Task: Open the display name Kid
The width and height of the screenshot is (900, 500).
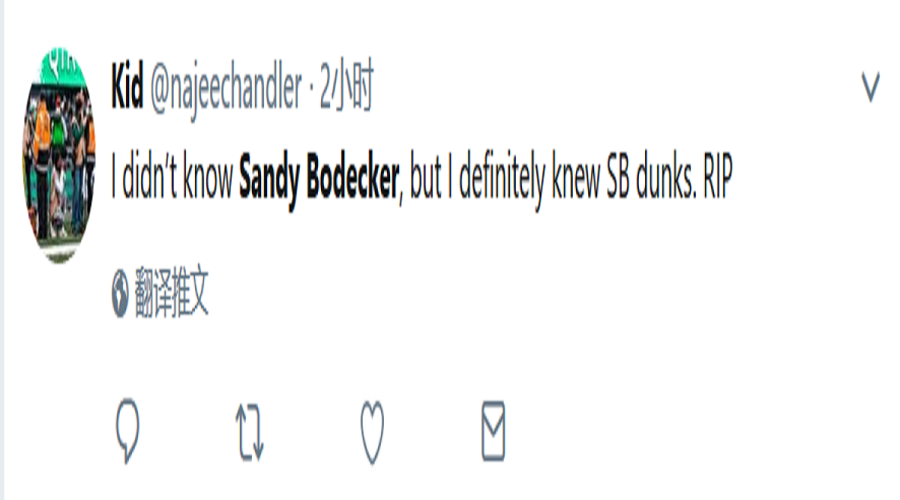Action: click(x=127, y=86)
